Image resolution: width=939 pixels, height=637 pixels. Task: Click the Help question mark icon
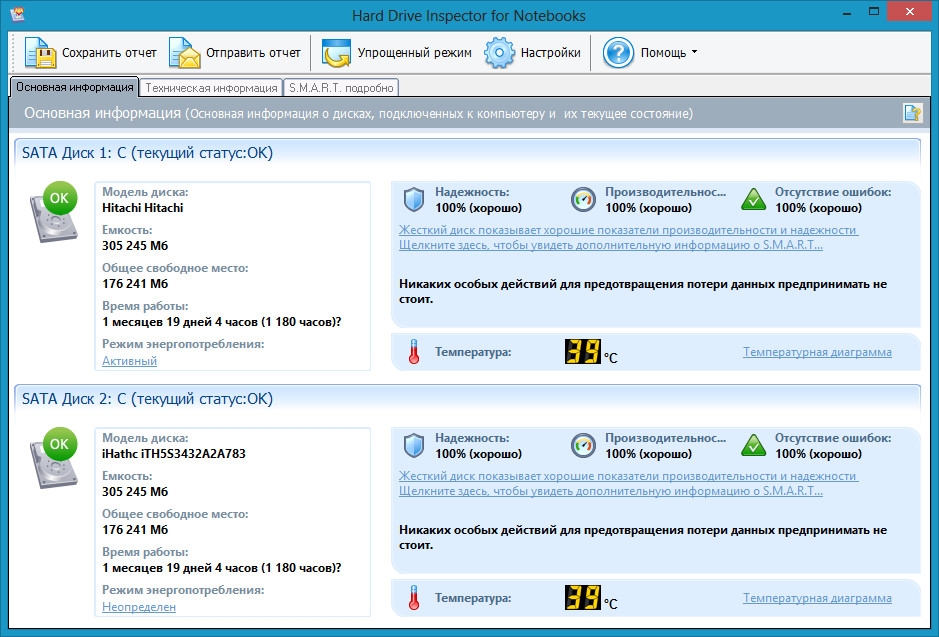[619, 52]
